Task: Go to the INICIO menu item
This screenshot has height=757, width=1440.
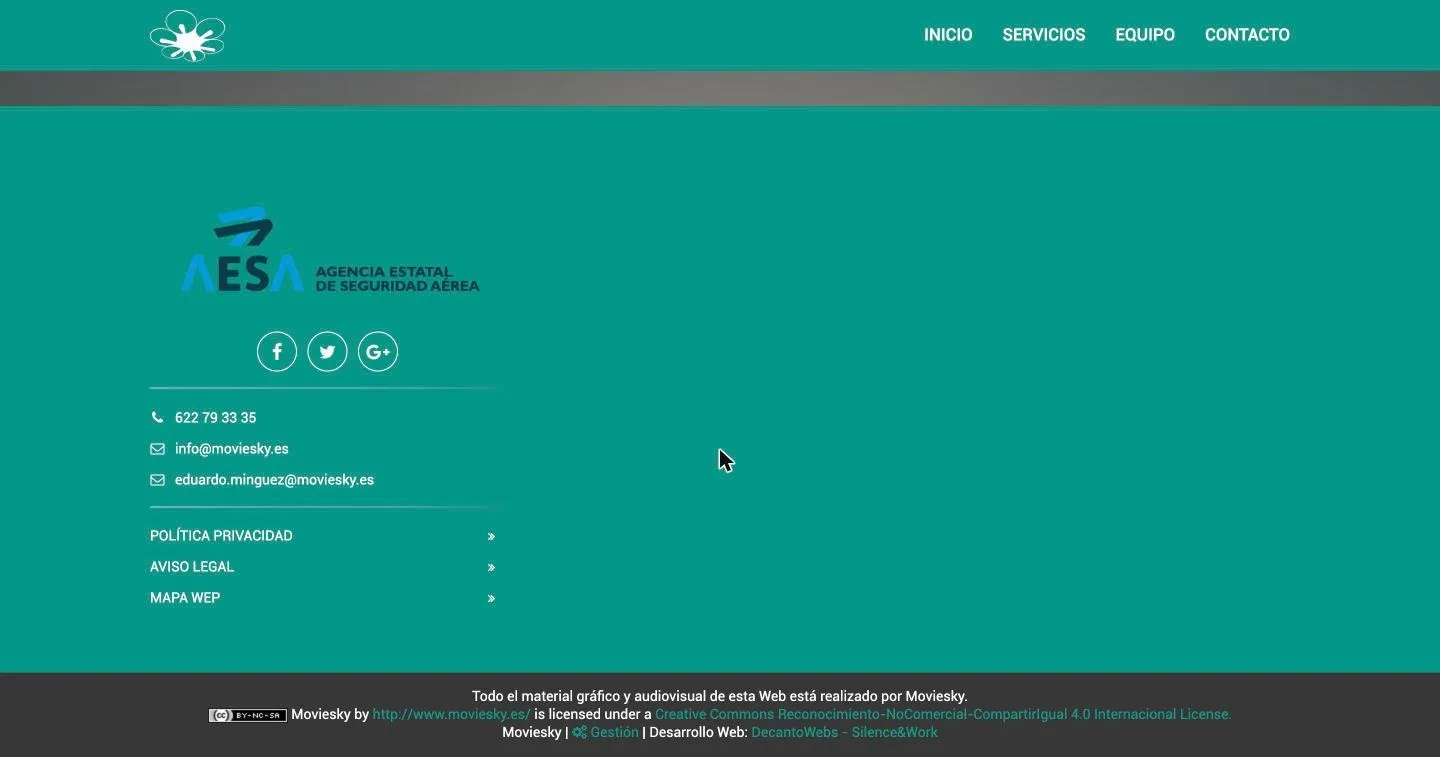Action: 948,35
